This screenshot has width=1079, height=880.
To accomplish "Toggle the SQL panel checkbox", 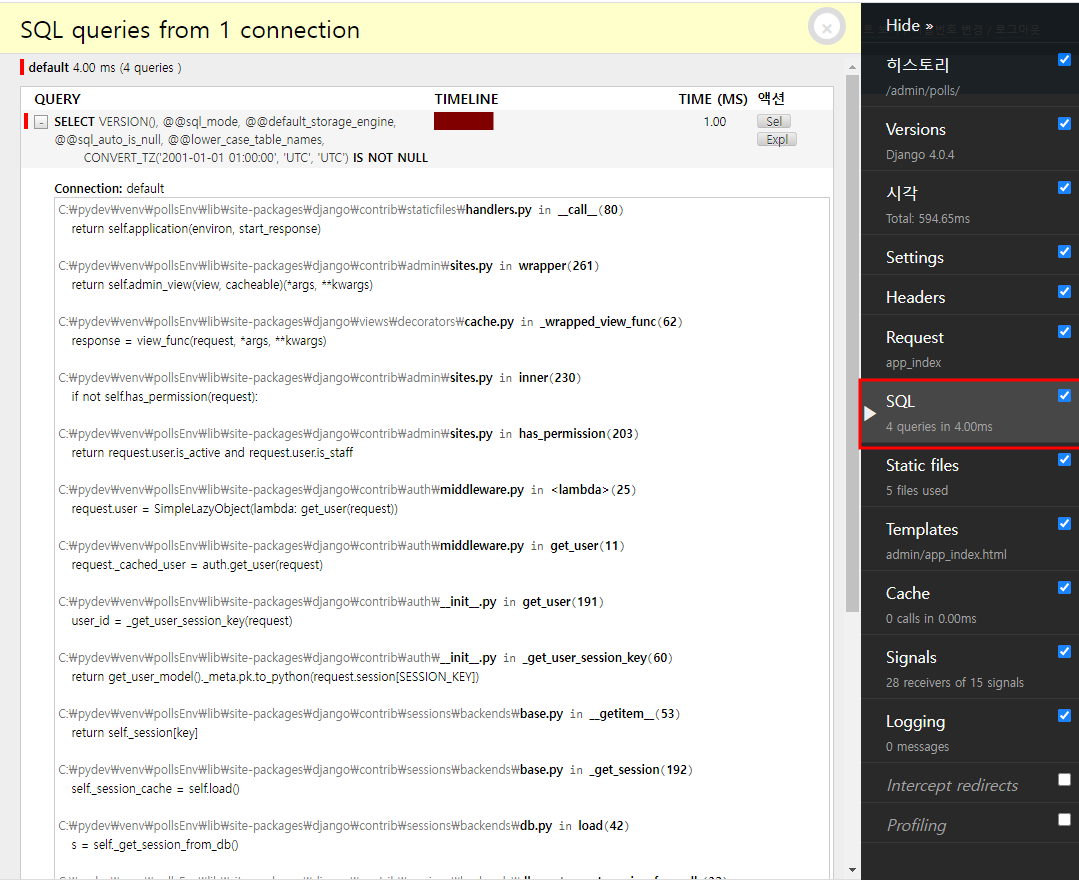I will coord(1064,396).
